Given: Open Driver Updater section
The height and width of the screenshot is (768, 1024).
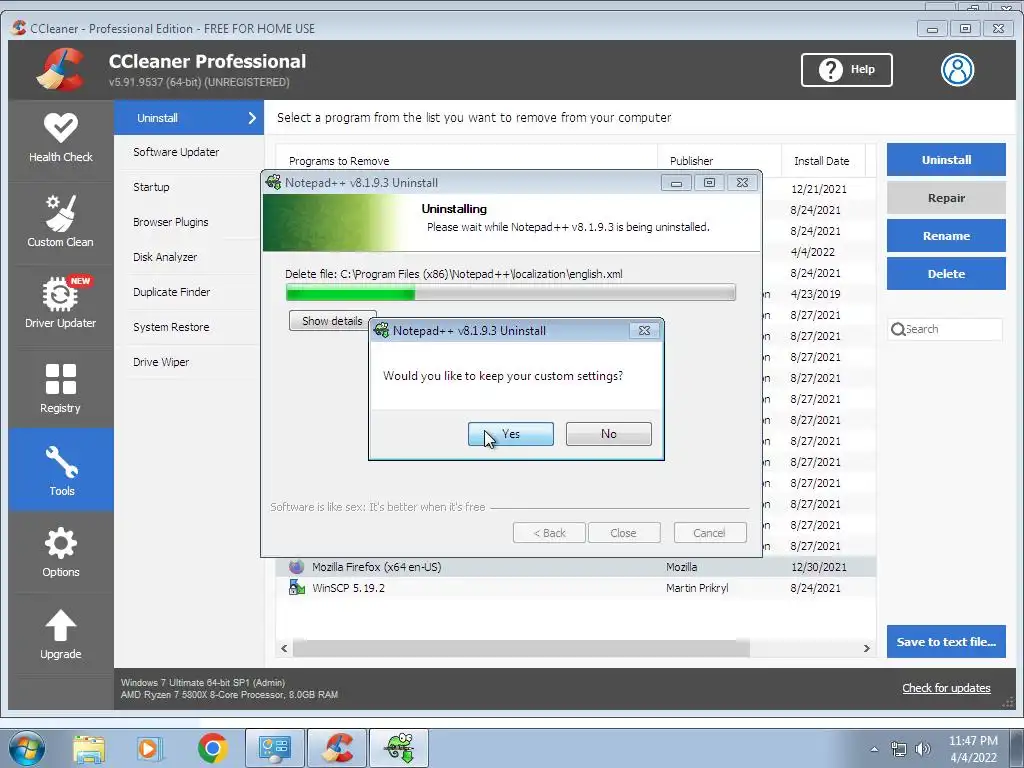Looking at the screenshot, I should pos(61,302).
